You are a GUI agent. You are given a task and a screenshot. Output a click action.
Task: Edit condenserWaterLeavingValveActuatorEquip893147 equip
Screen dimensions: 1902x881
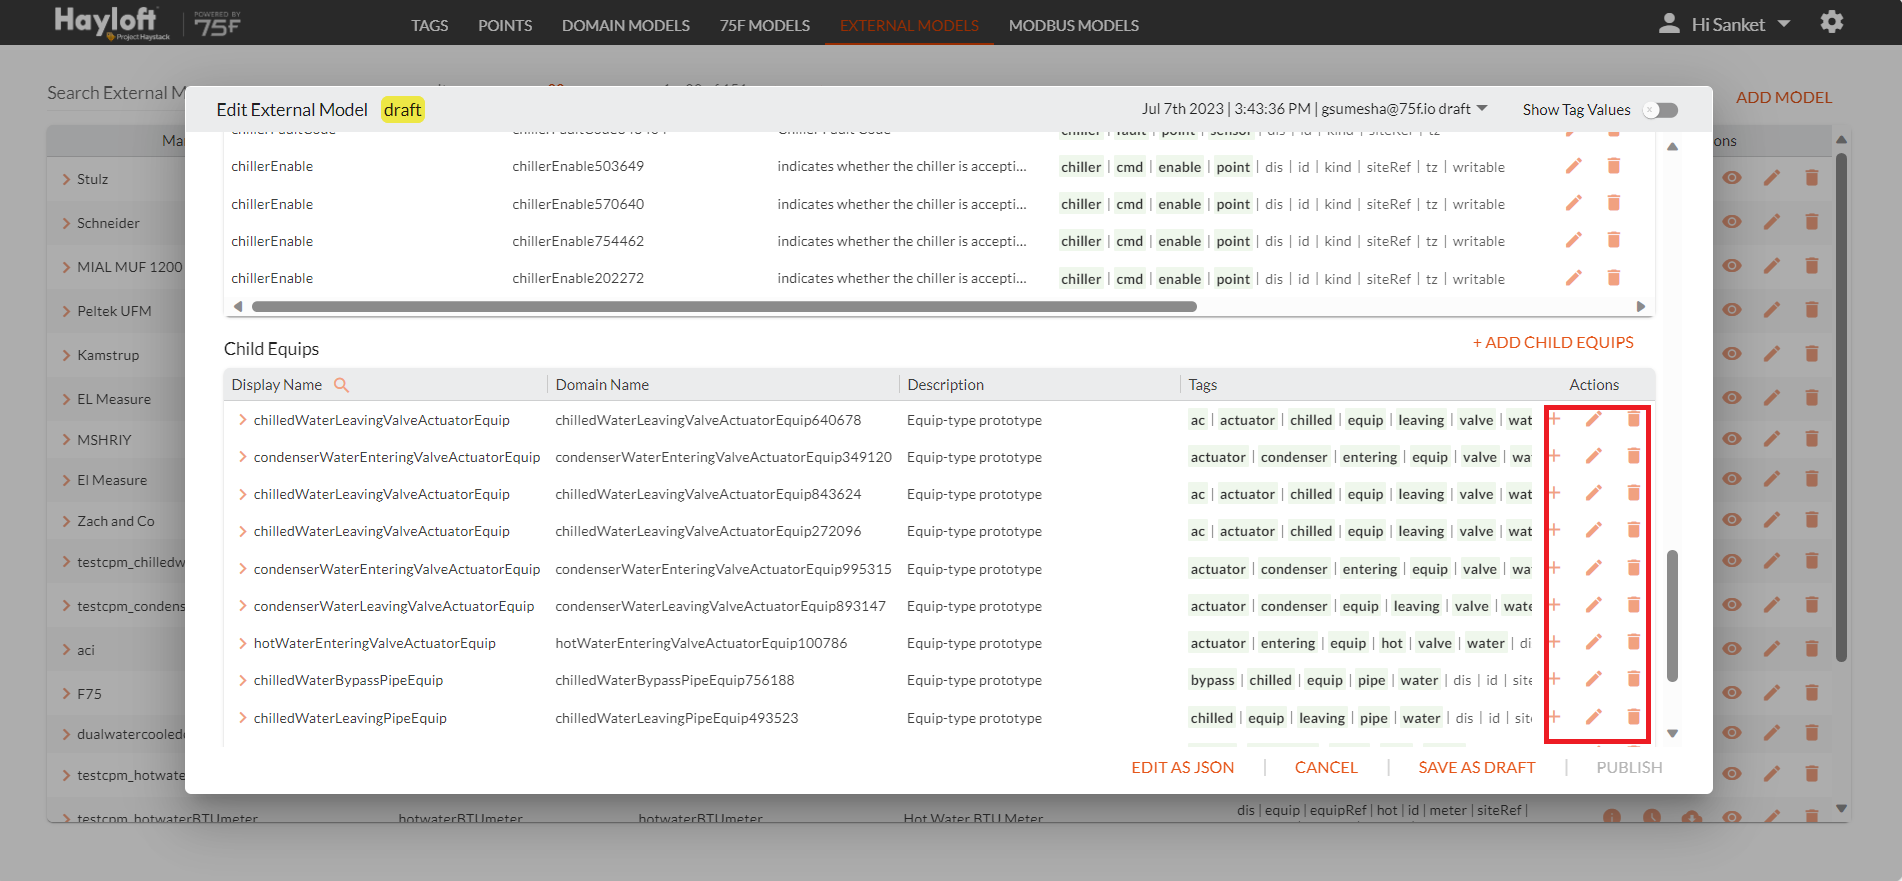point(1594,605)
